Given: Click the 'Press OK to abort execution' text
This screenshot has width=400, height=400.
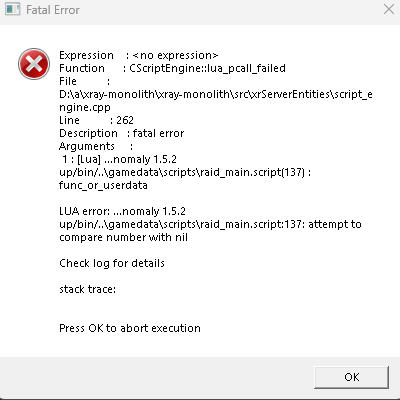Looking at the screenshot, I should pos(130,328).
